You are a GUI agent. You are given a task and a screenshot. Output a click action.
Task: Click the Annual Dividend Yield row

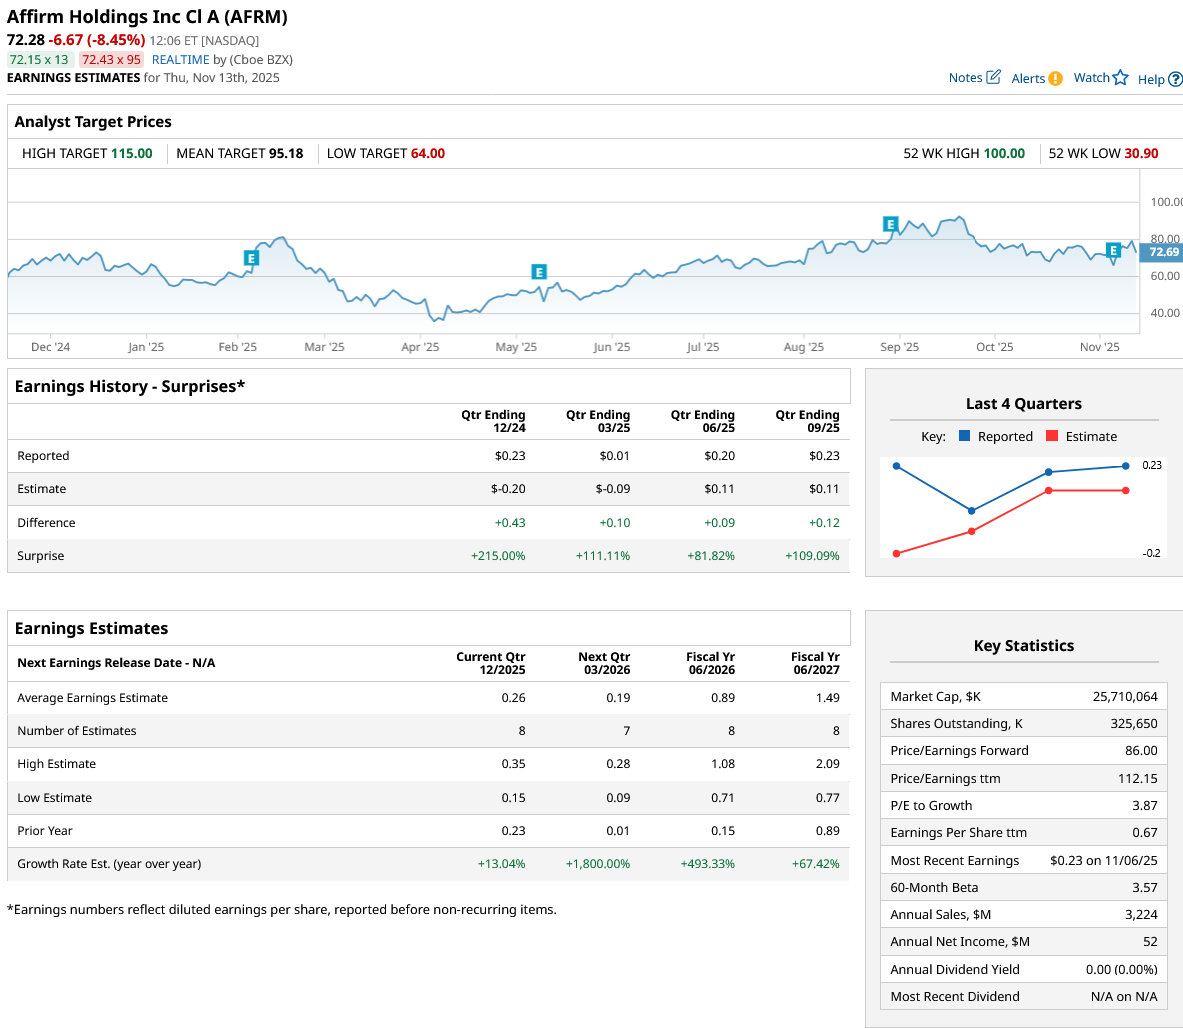[1023, 969]
